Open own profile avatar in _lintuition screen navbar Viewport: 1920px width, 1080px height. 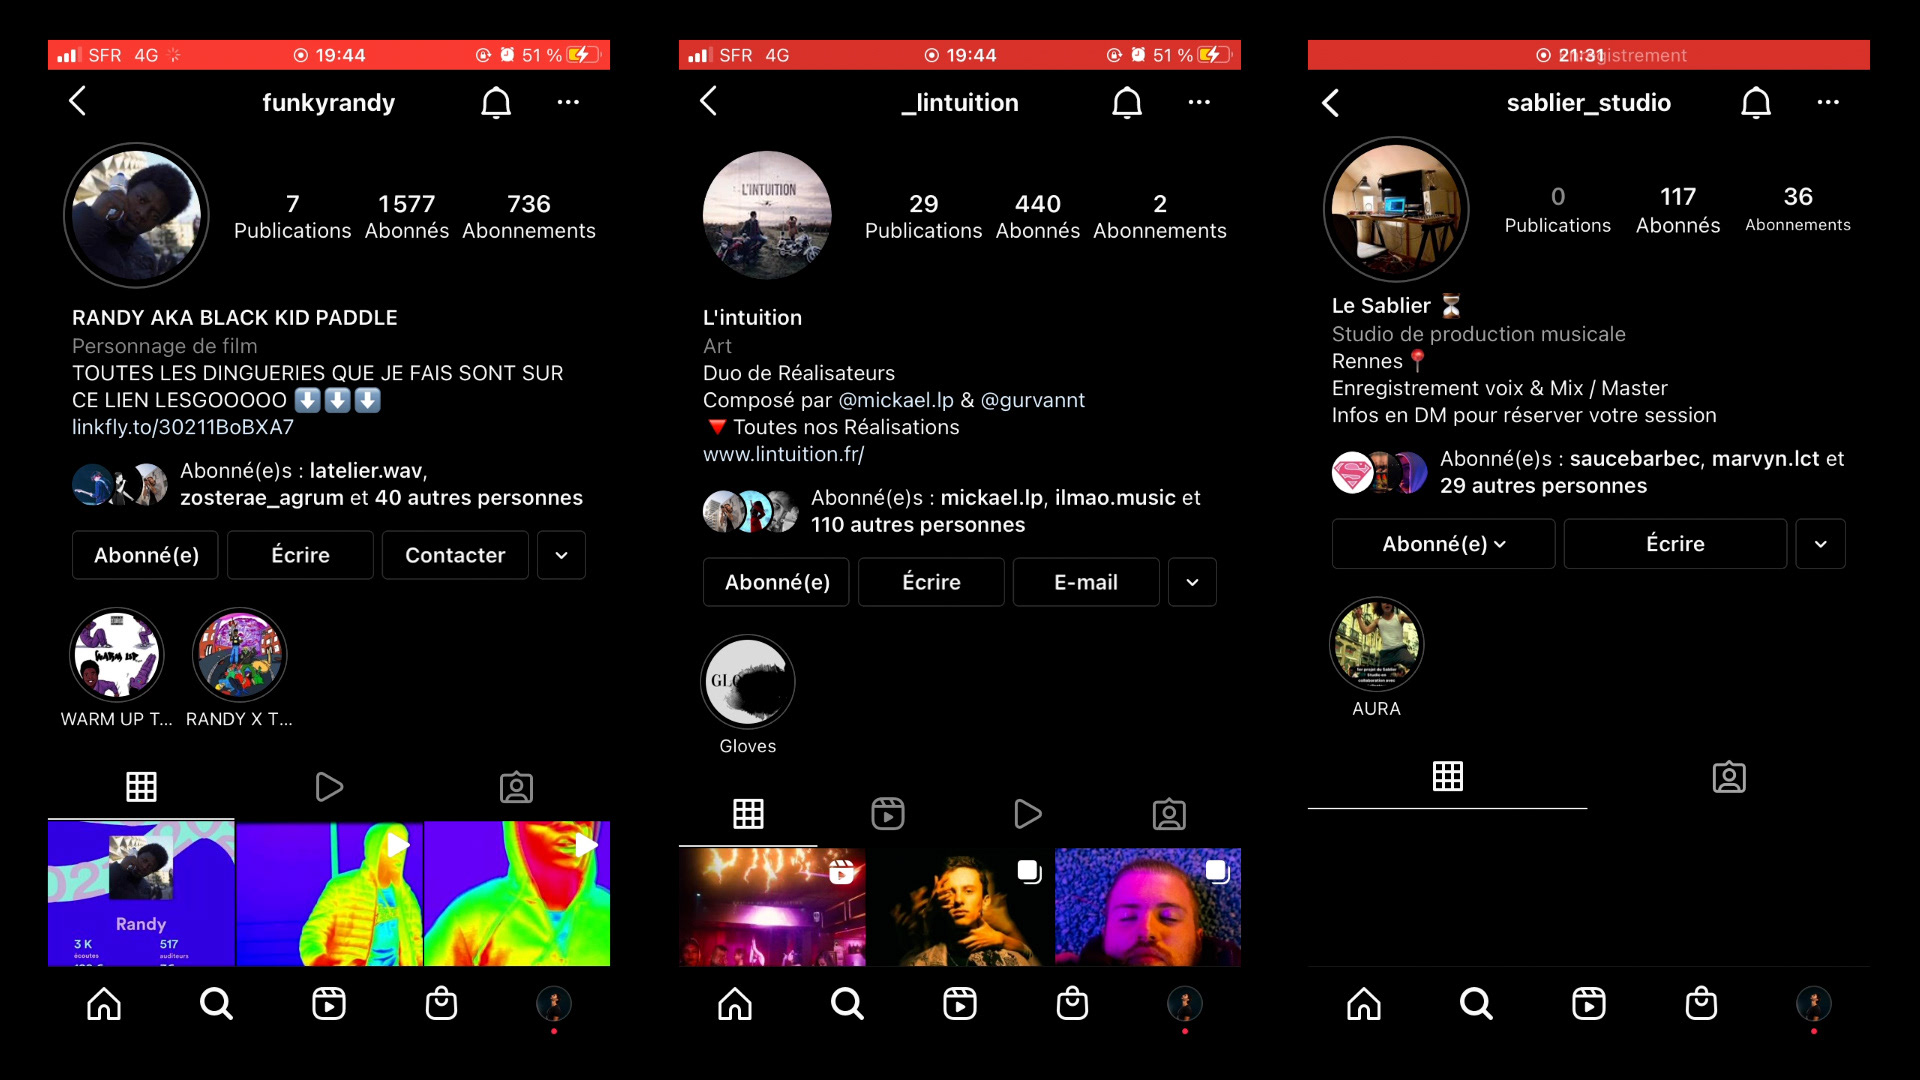click(1185, 1003)
